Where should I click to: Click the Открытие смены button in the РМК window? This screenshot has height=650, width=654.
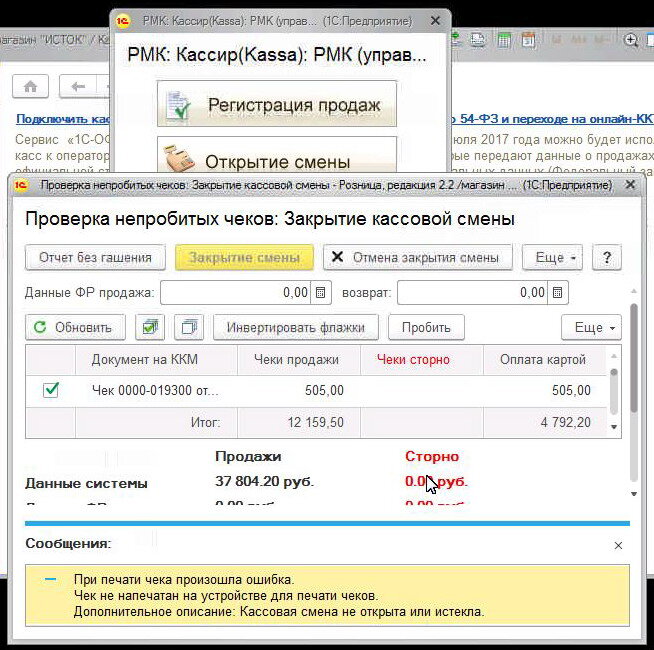point(277,156)
